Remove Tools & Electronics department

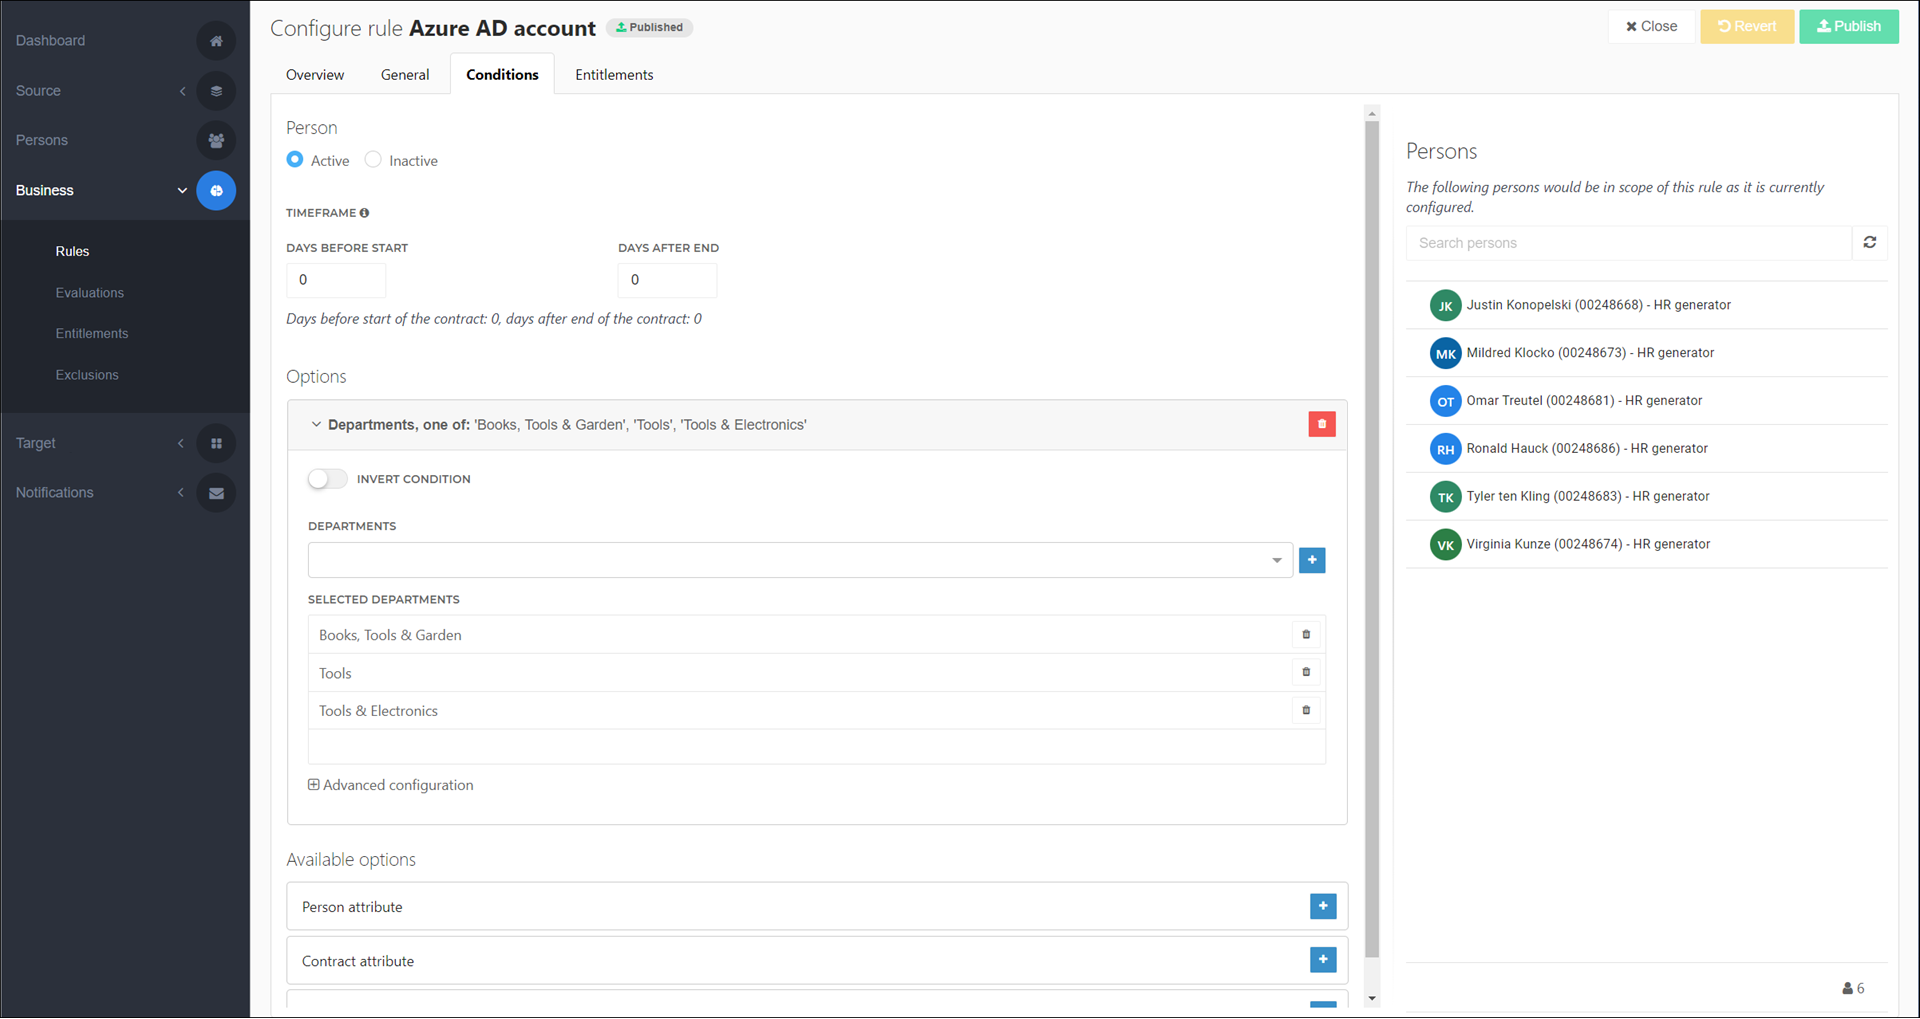click(1306, 711)
